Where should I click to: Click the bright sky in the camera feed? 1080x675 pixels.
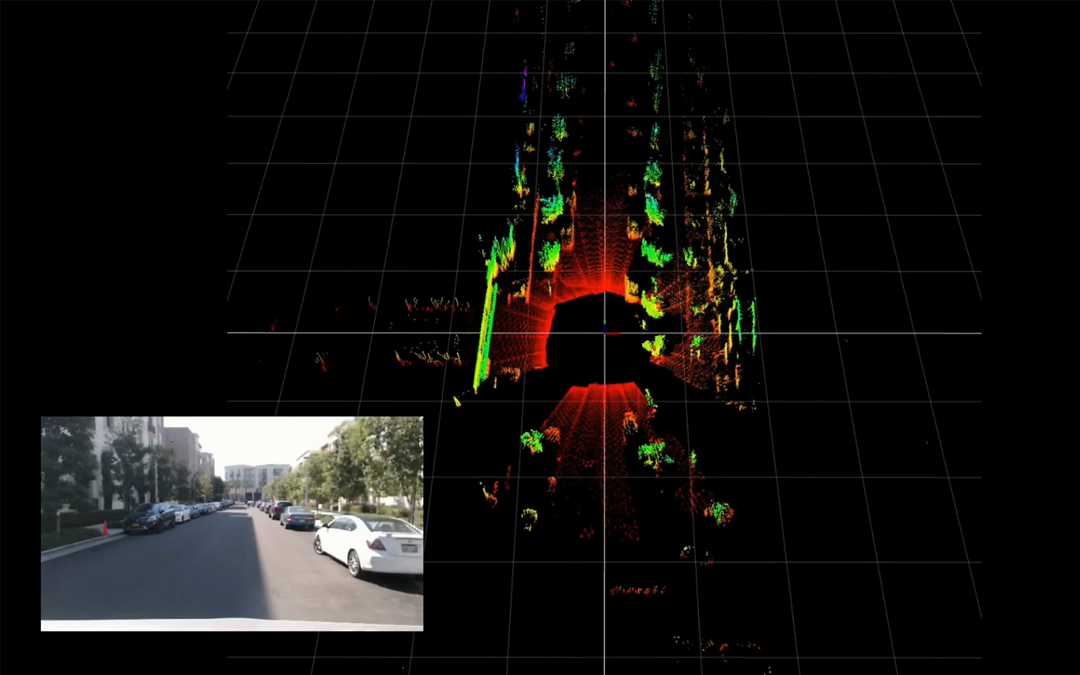point(260,438)
